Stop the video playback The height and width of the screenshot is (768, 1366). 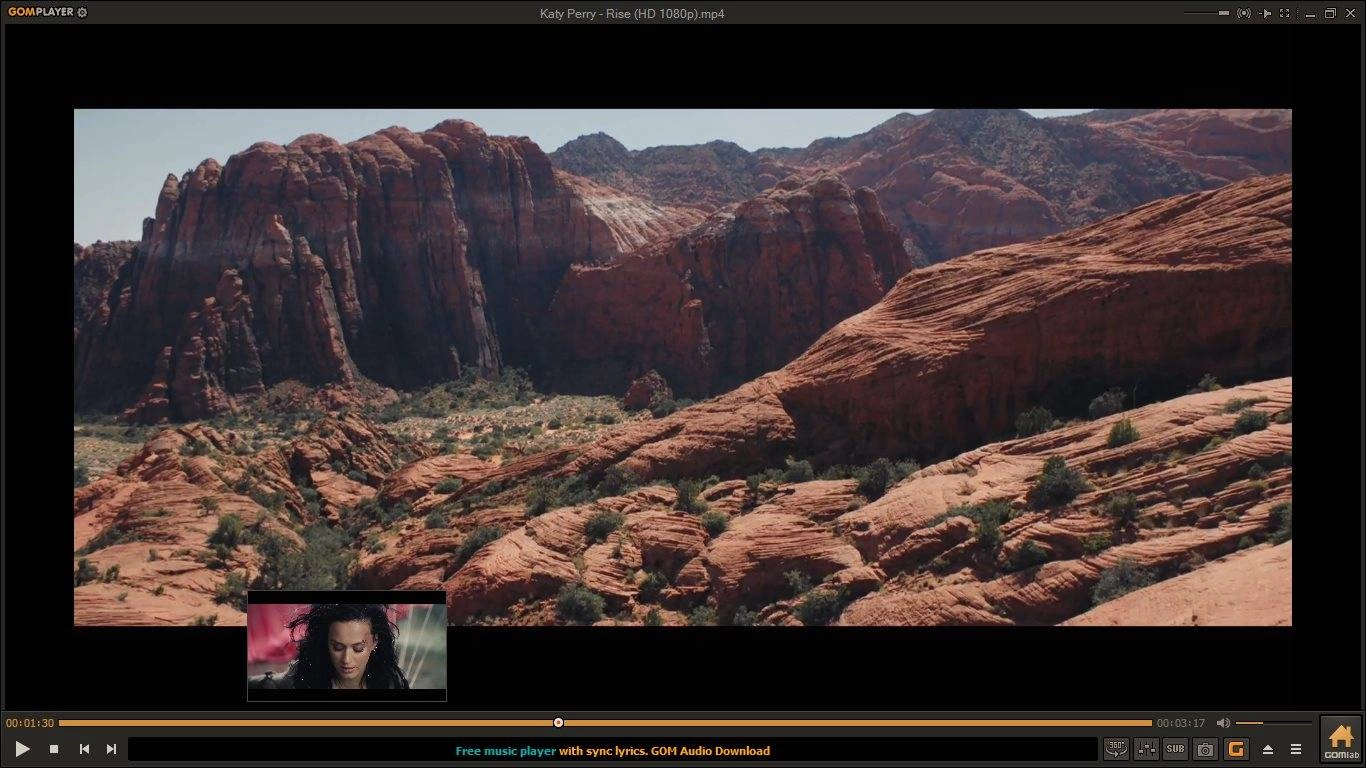pos(54,749)
